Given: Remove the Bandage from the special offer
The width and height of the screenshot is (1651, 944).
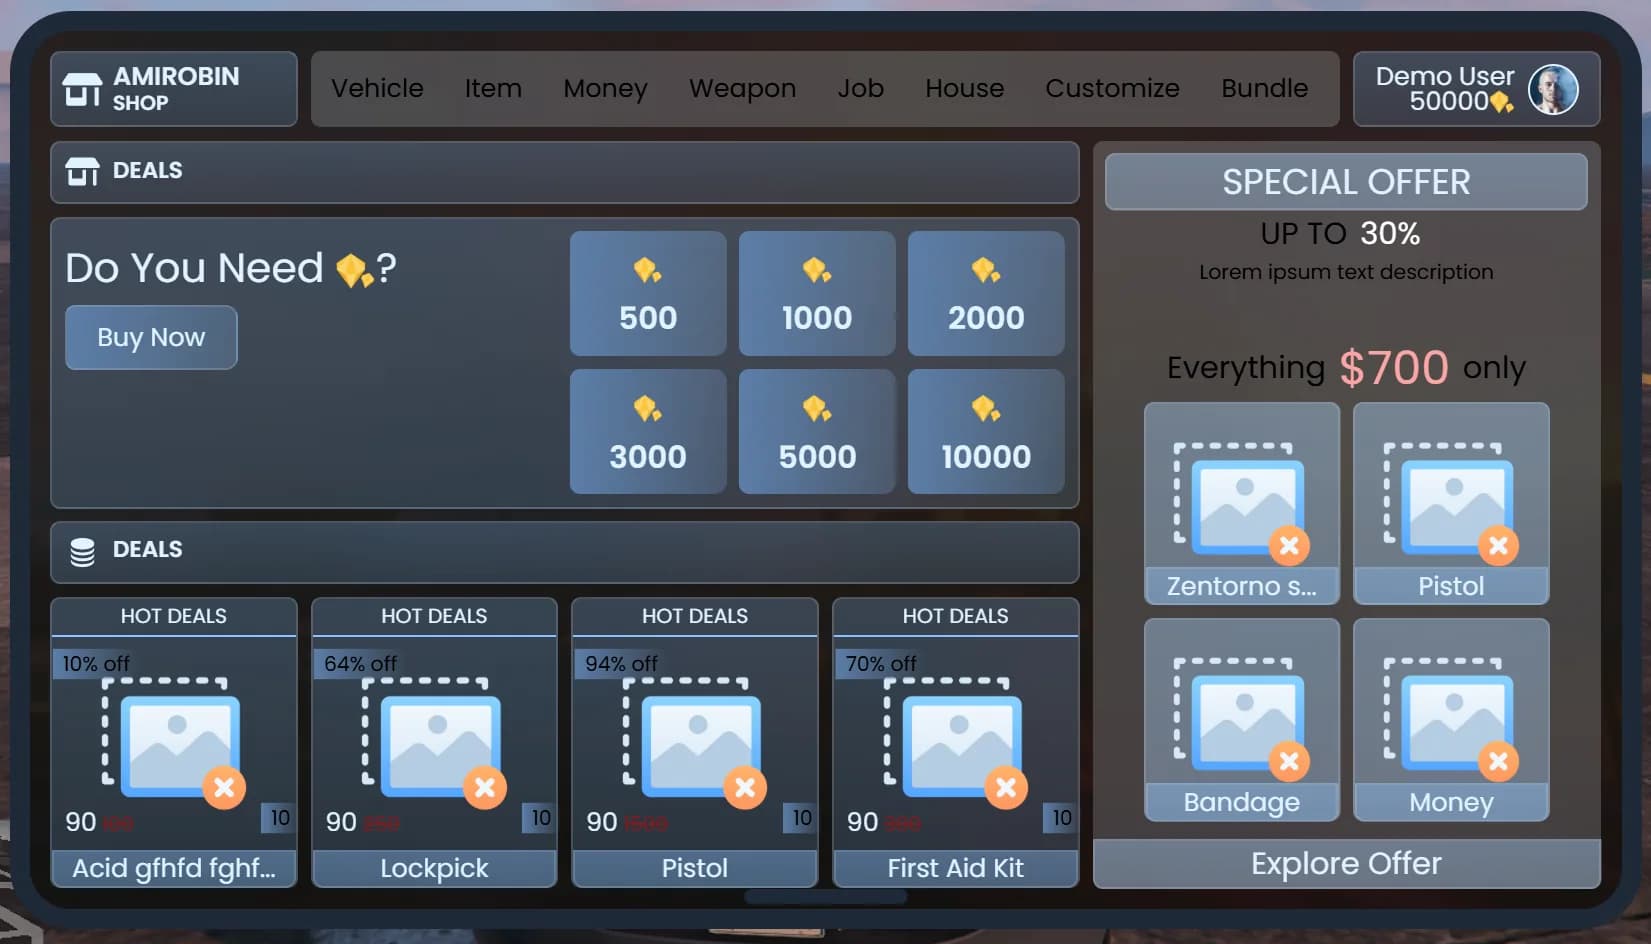Looking at the screenshot, I should (1288, 762).
